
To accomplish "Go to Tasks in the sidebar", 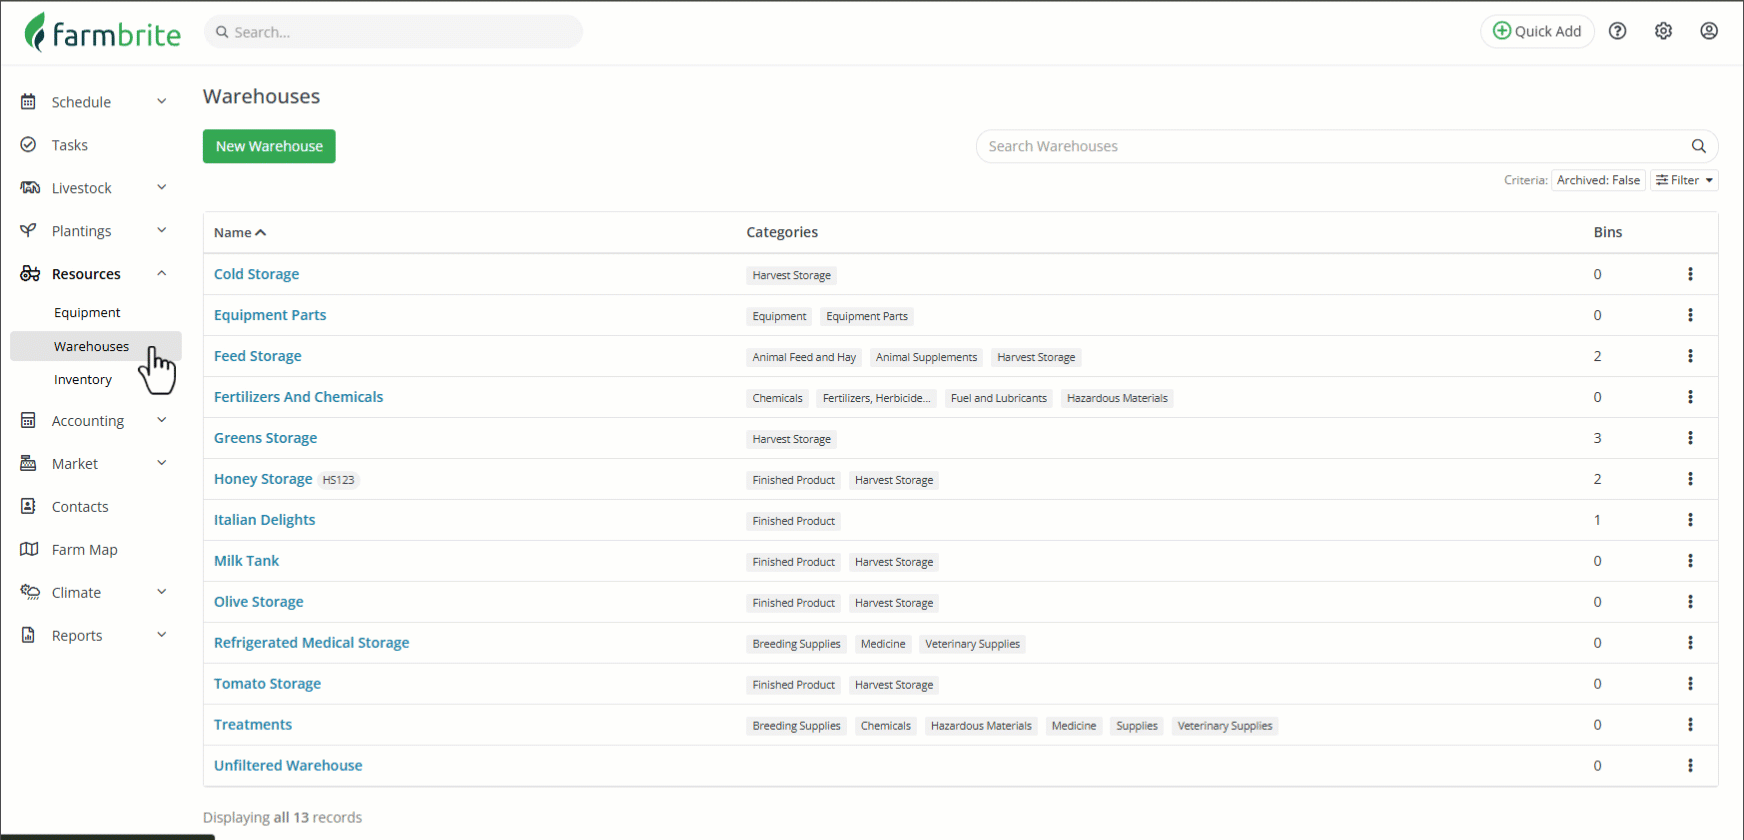I will coord(70,145).
